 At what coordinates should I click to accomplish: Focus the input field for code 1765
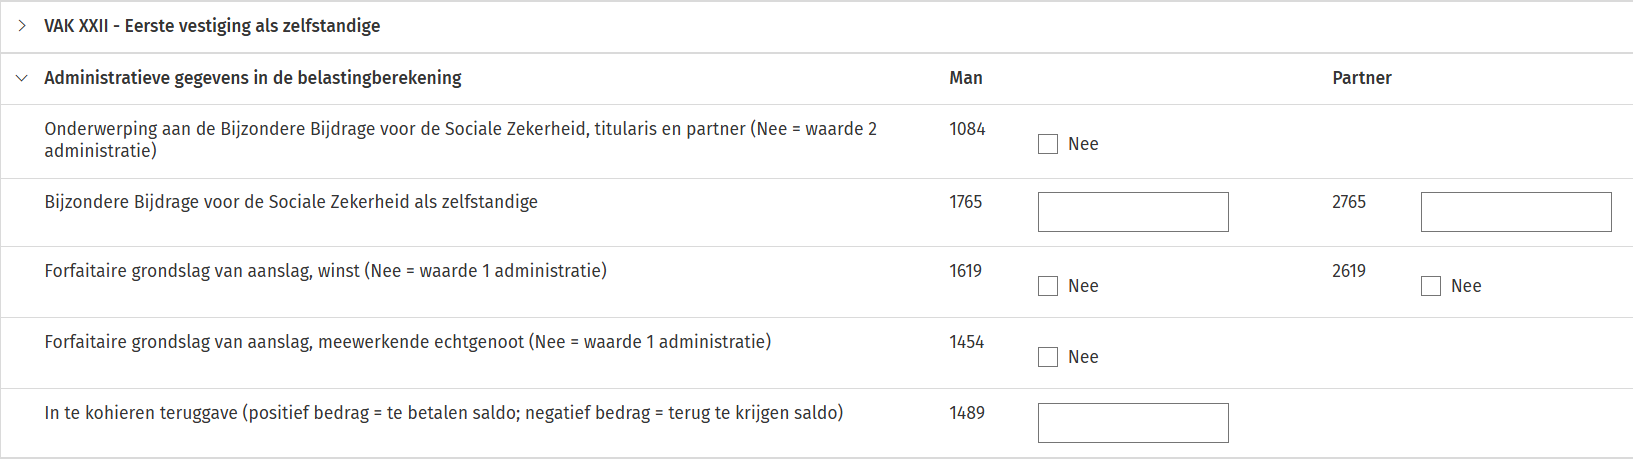[x=1133, y=212]
